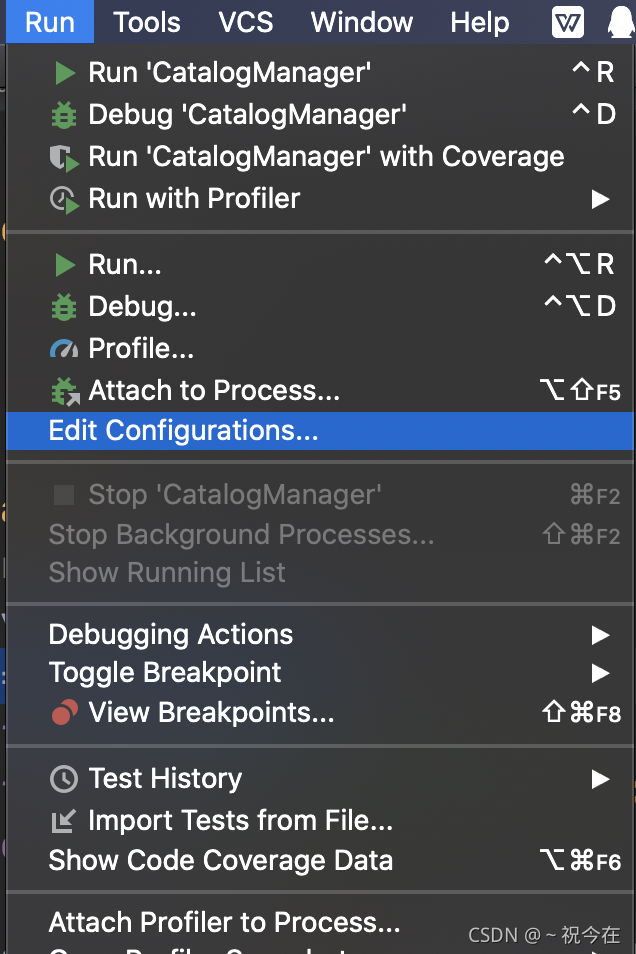
Task: Click the Import Tests from File icon
Action: [x=64, y=821]
